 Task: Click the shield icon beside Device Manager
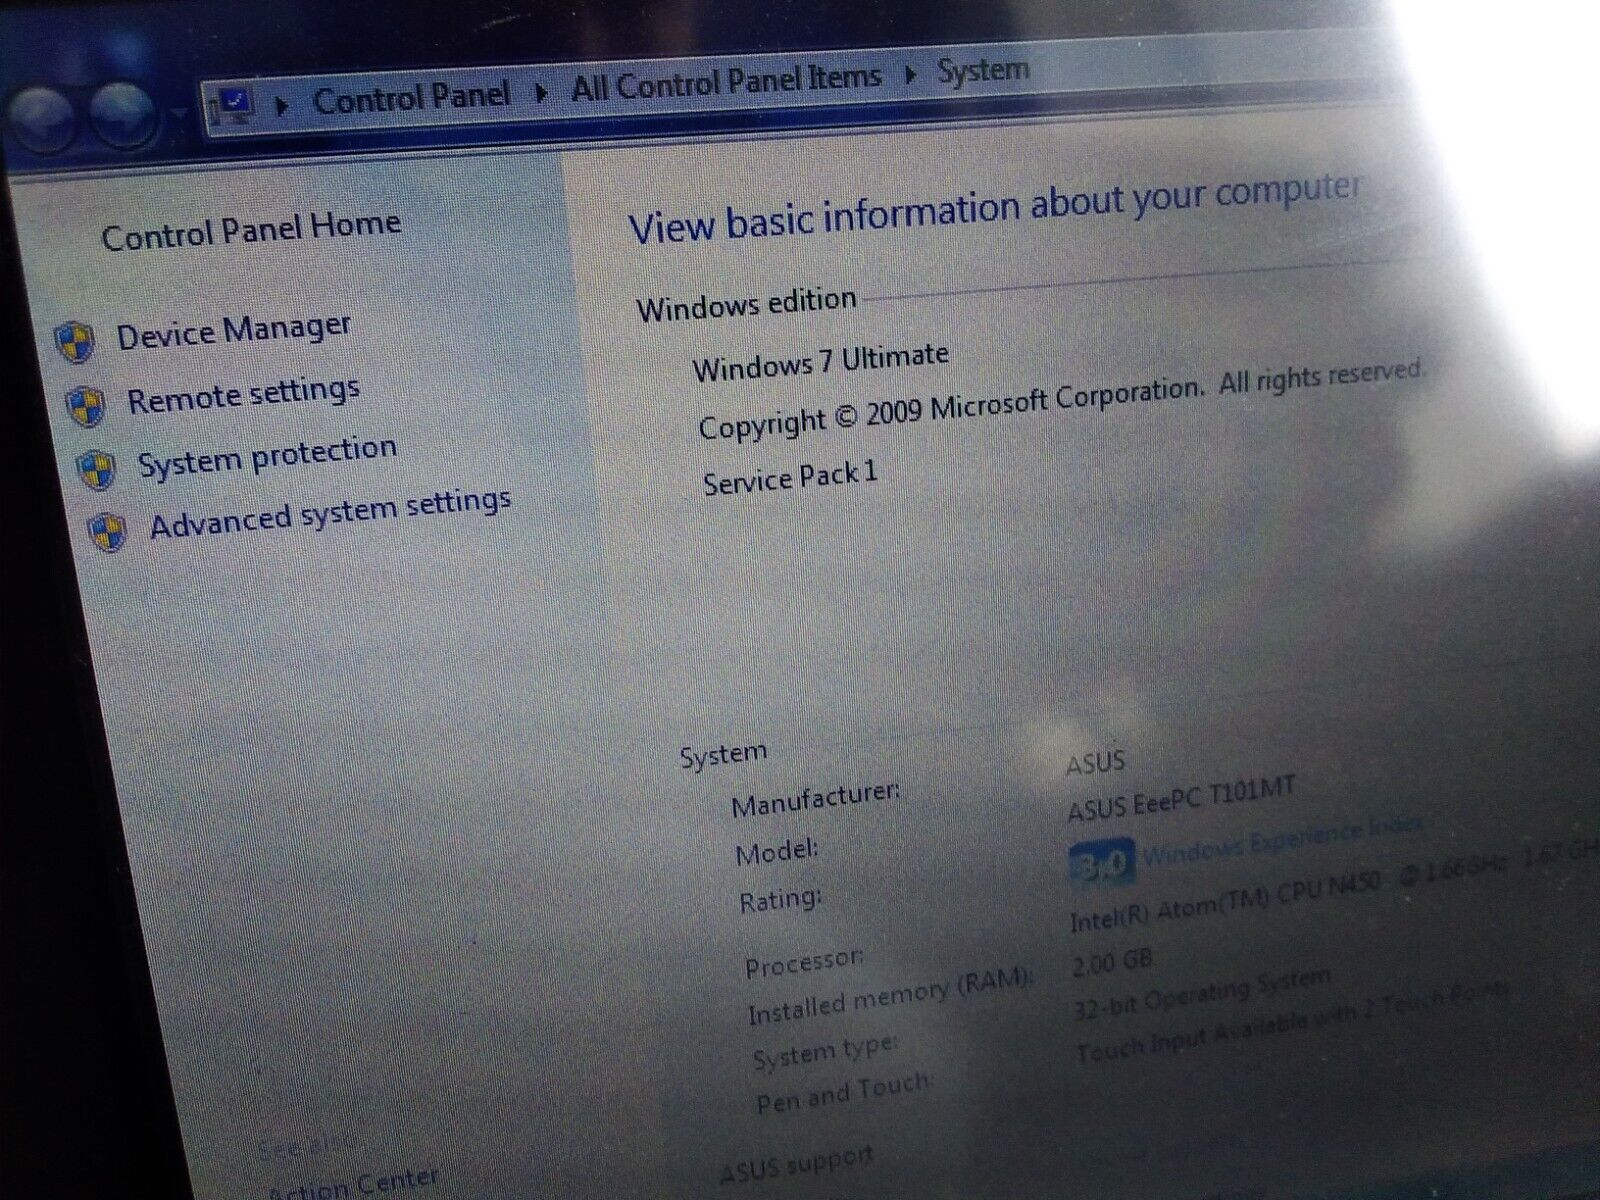[76, 342]
